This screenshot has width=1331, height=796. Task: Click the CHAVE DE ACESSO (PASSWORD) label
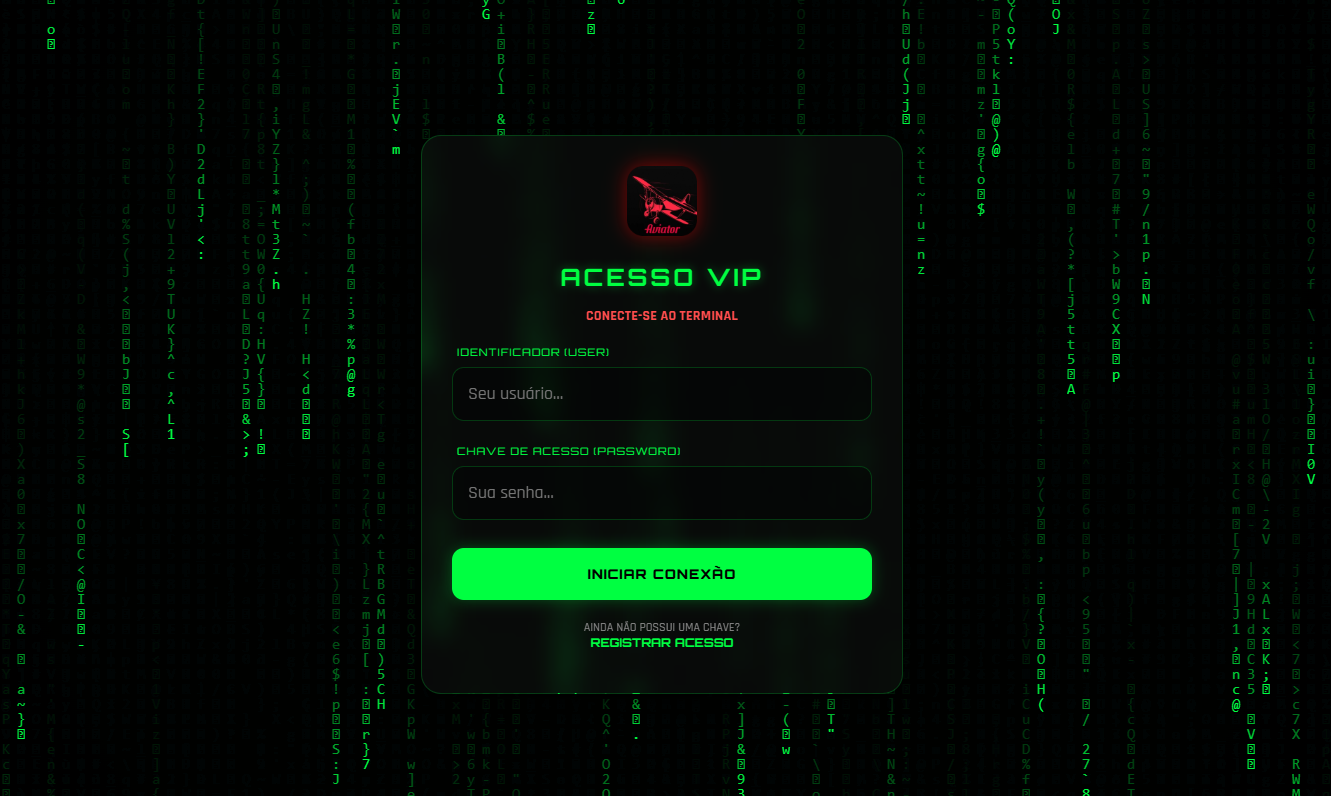568,451
